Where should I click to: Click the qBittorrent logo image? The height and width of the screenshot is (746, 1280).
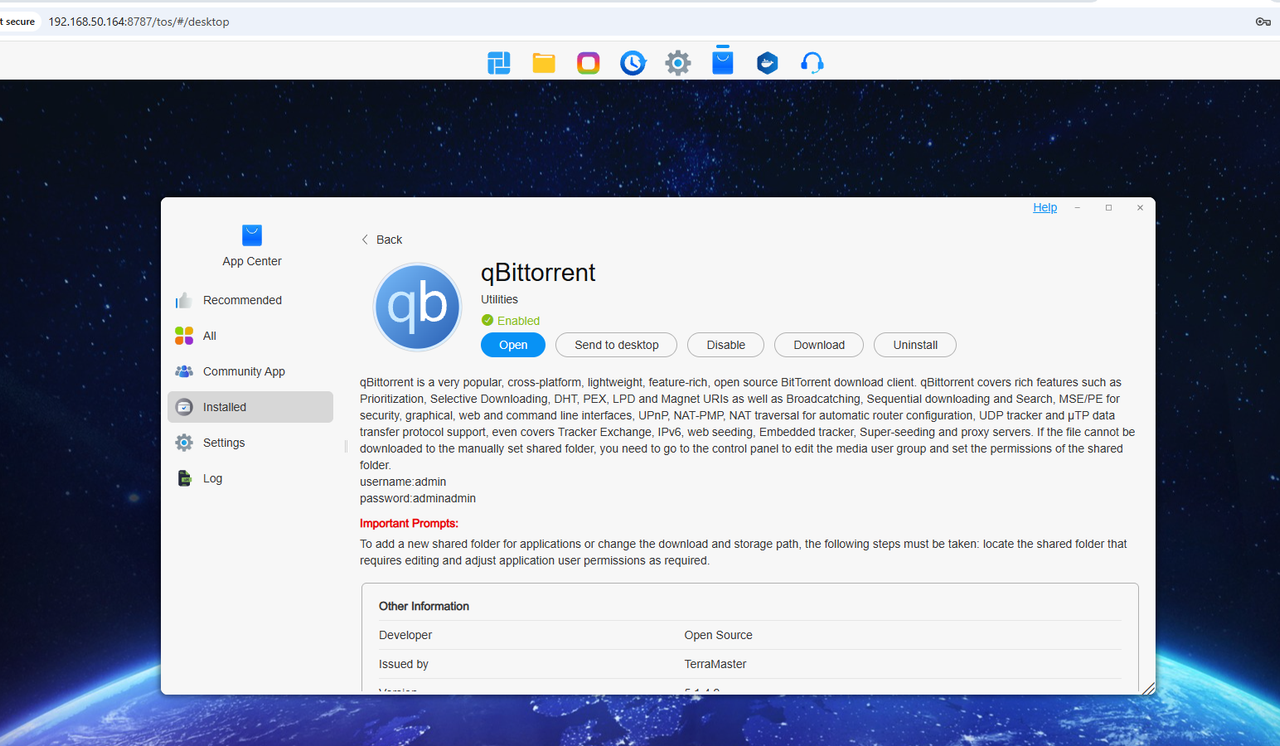click(x=417, y=307)
